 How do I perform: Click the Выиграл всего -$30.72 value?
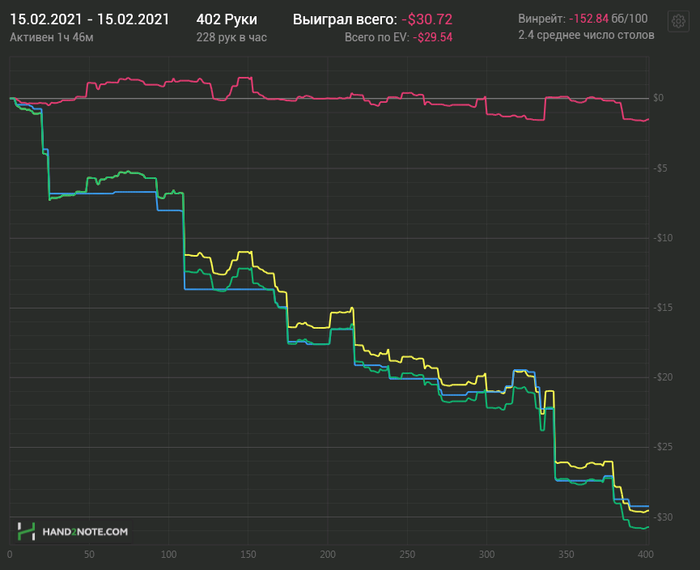[427, 19]
